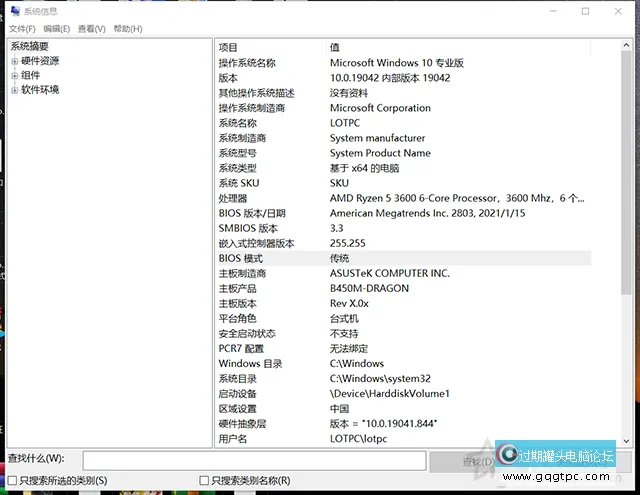640x495 pixels.
Task: Select the PCR7 配置 row
Action: pos(403,349)
